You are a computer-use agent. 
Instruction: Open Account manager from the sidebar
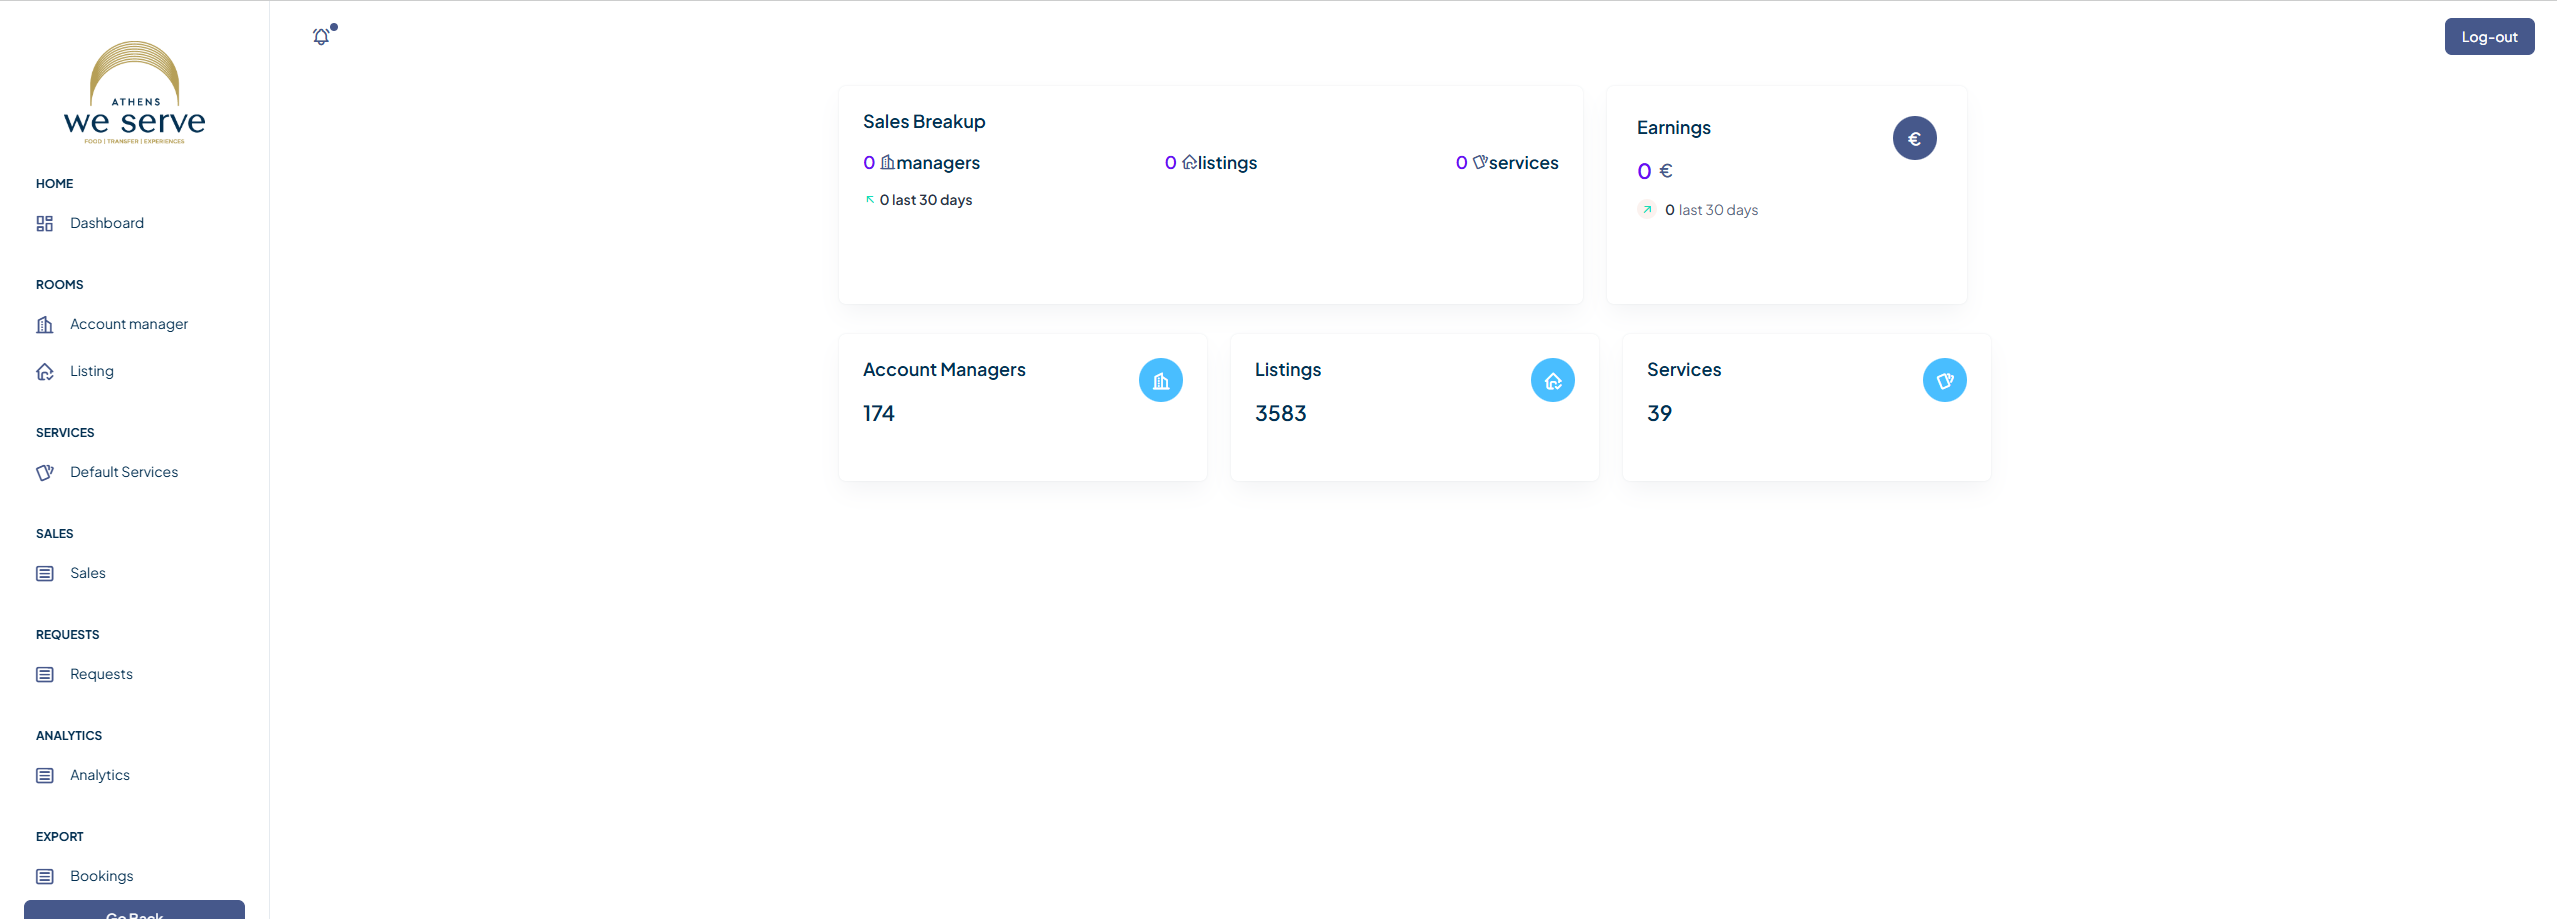point(128,324)
